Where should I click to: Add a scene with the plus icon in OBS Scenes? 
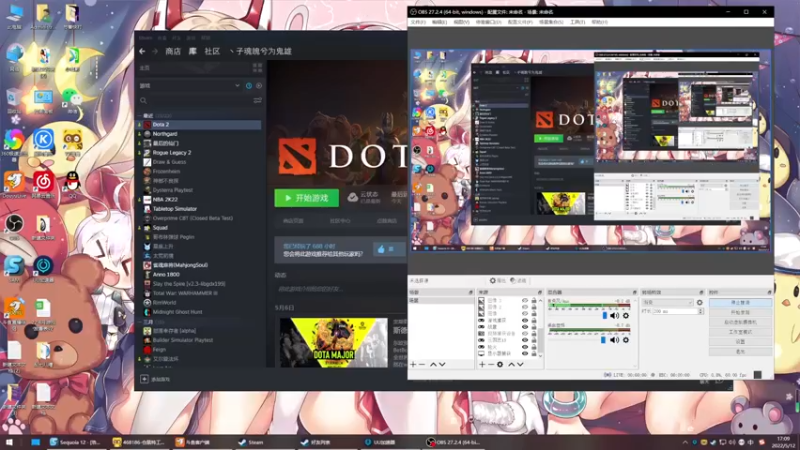click(x=413, y=364)
